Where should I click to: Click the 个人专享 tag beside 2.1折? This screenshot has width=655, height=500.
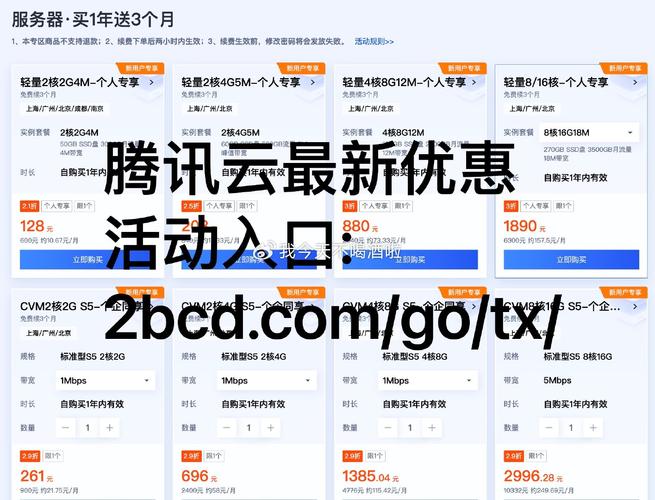(x=57, y=206)
